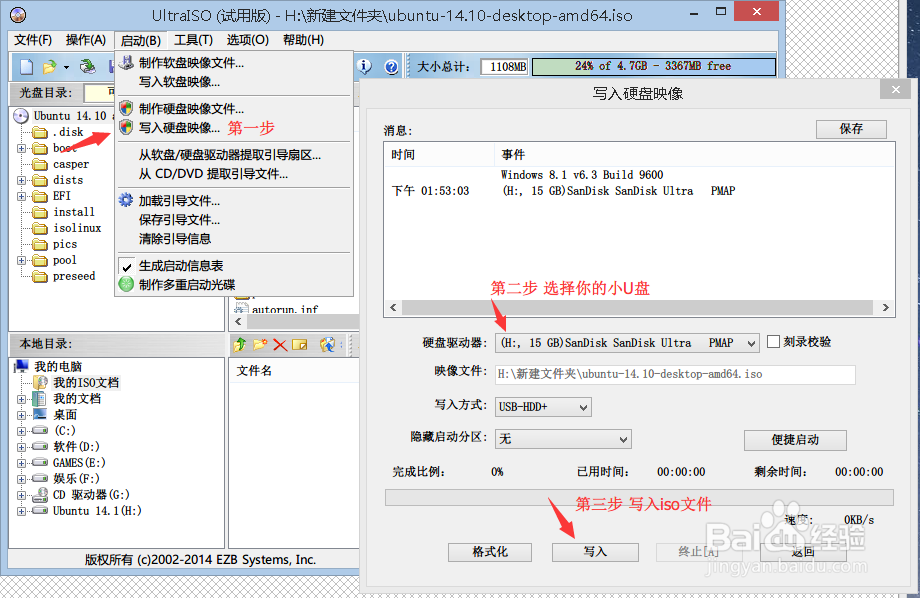Click the write progress bar
This screenshot has width=920, height=598.
(x=639, y=497)
